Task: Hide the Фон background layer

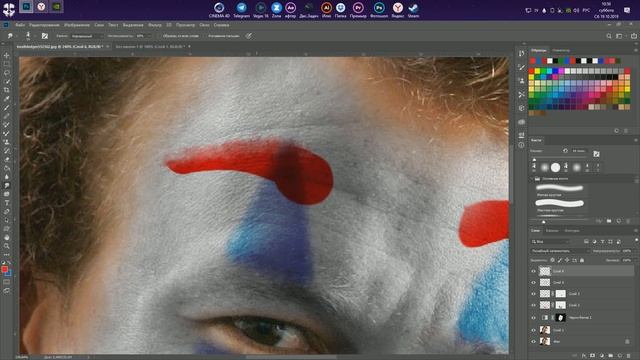Action: [533, 341]
